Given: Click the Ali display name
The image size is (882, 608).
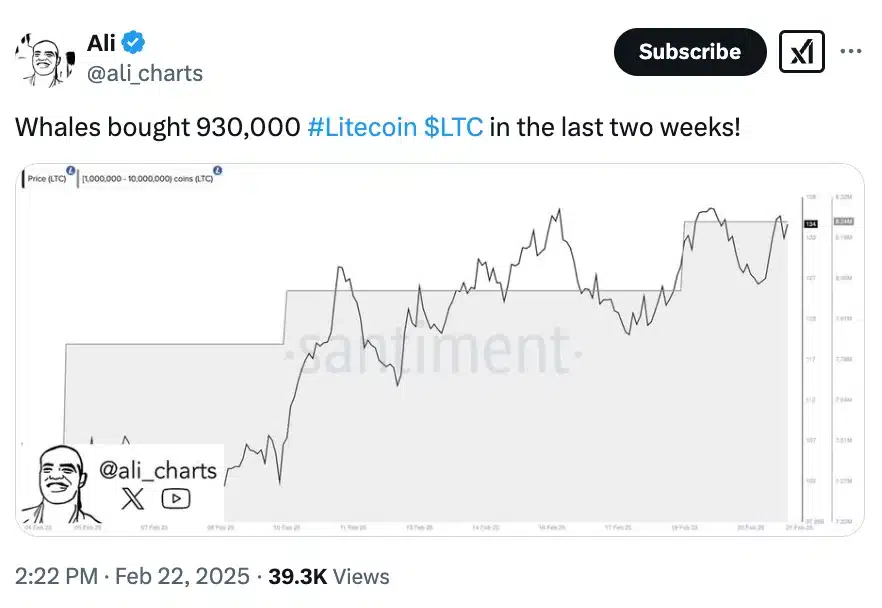Looking at the screenshot, I should [x=101, y=43].
